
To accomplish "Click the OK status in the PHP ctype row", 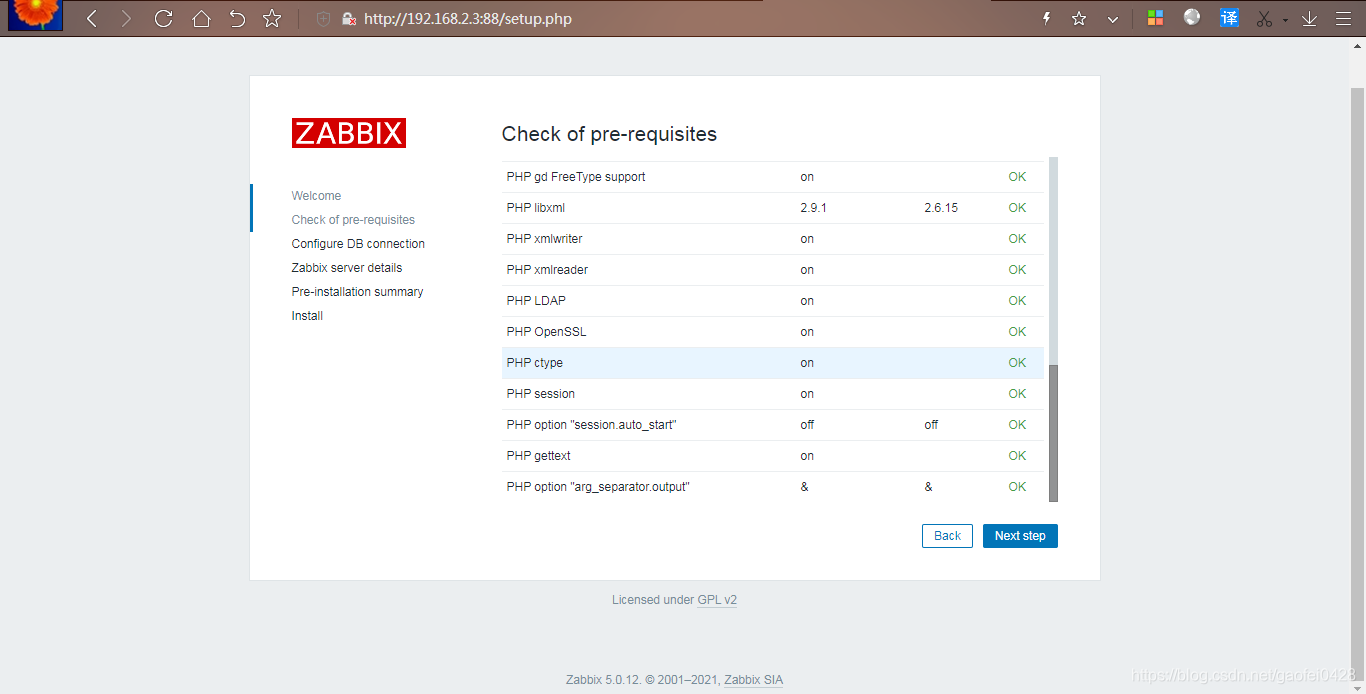I will coord(1017,363).
